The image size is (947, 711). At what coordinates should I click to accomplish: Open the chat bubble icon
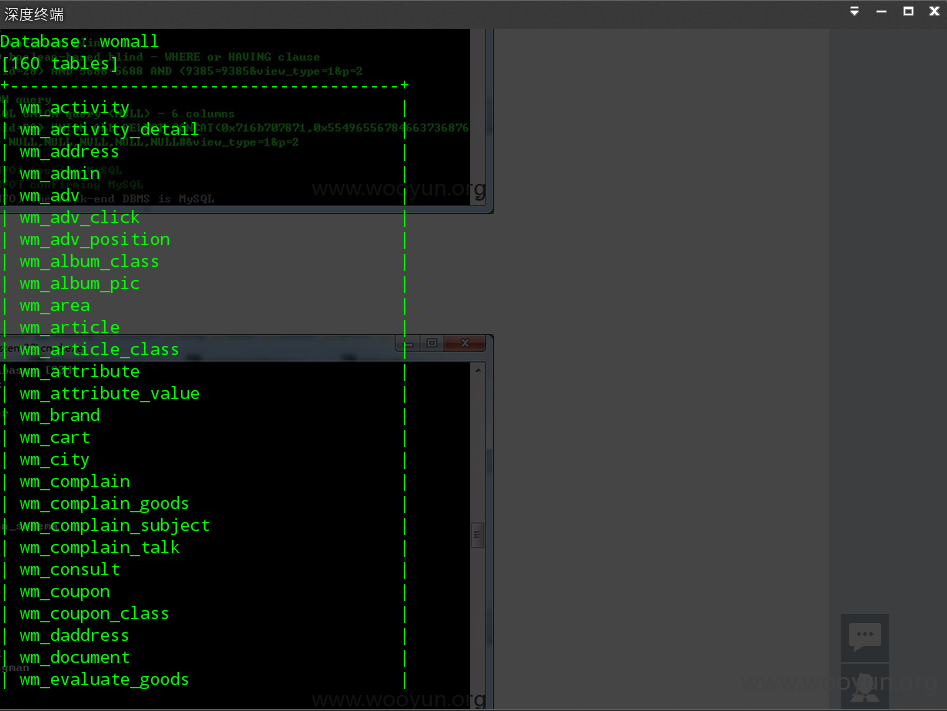coord(865,637)
